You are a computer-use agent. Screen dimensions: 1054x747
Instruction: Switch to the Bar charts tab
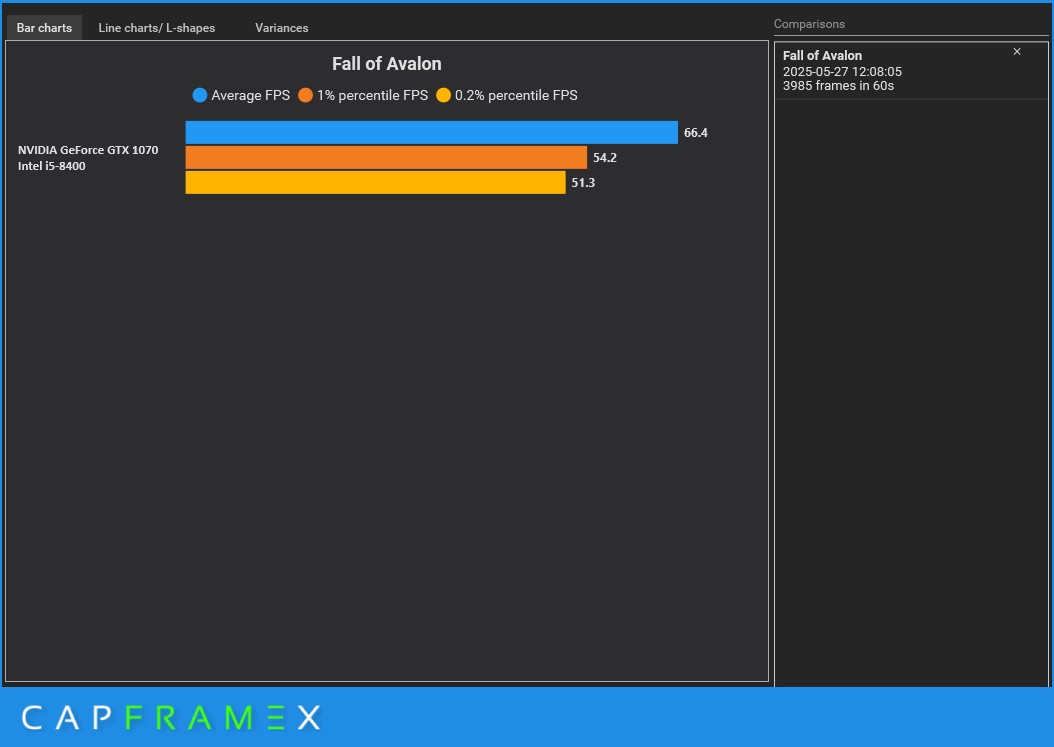[44, 28]
